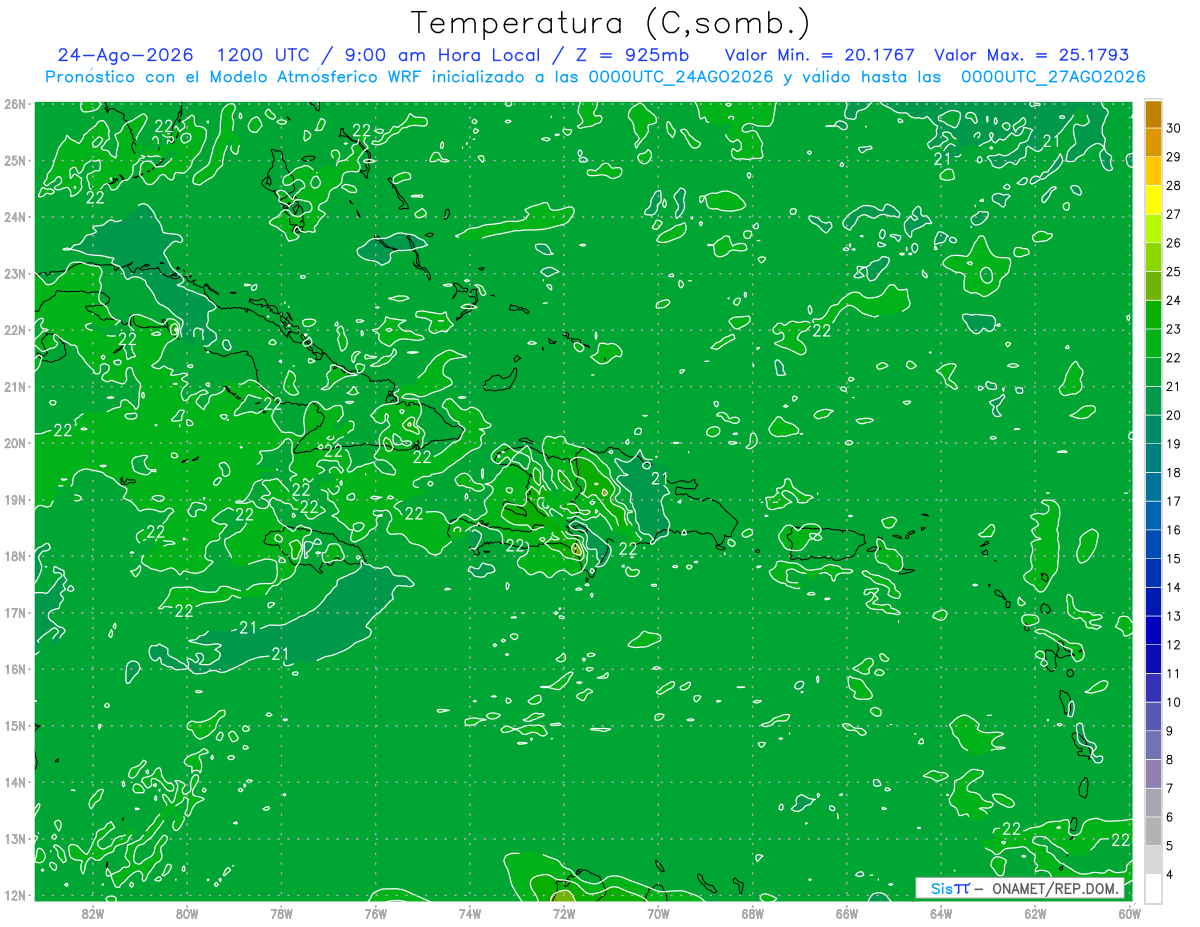
Task: Click the "78W" longitude axis label
Action: (x=281, y=912)
